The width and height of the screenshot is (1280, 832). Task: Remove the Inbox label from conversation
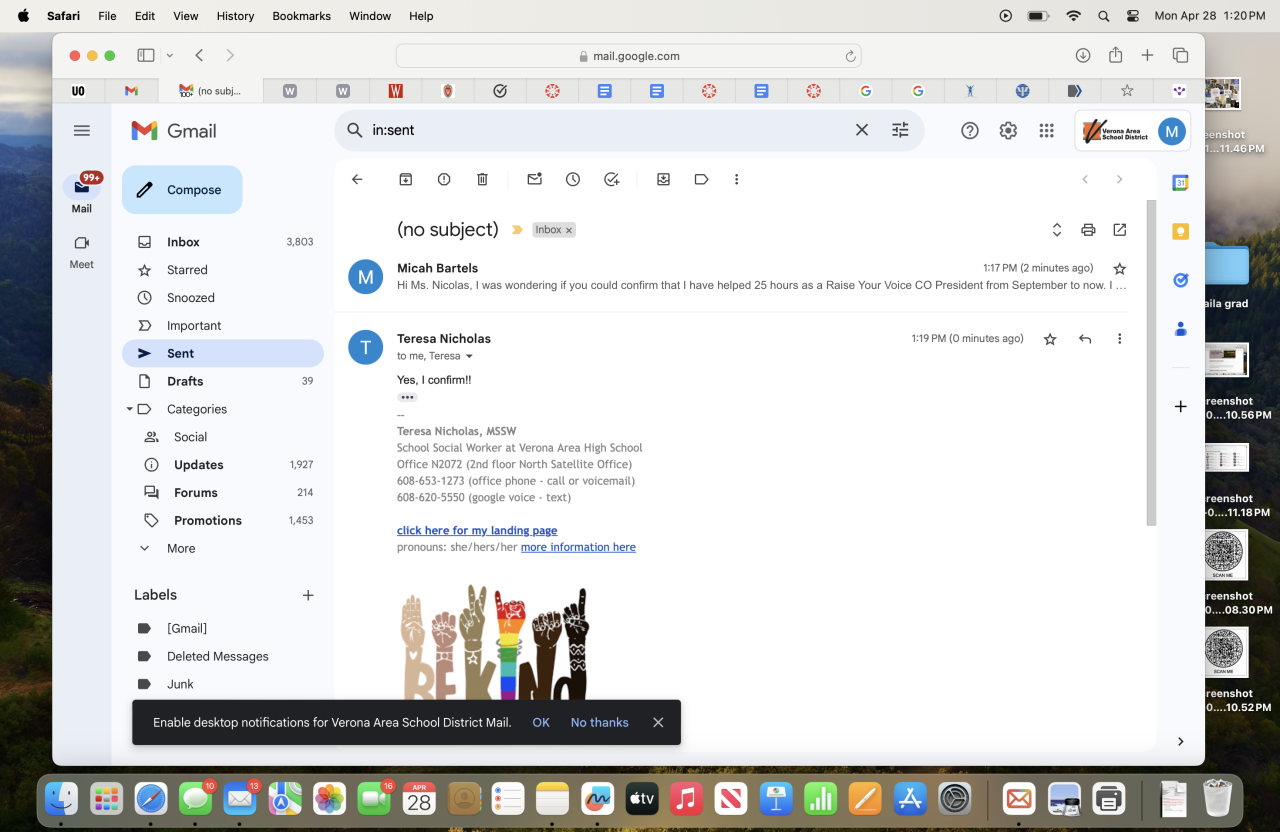point(569,230)
